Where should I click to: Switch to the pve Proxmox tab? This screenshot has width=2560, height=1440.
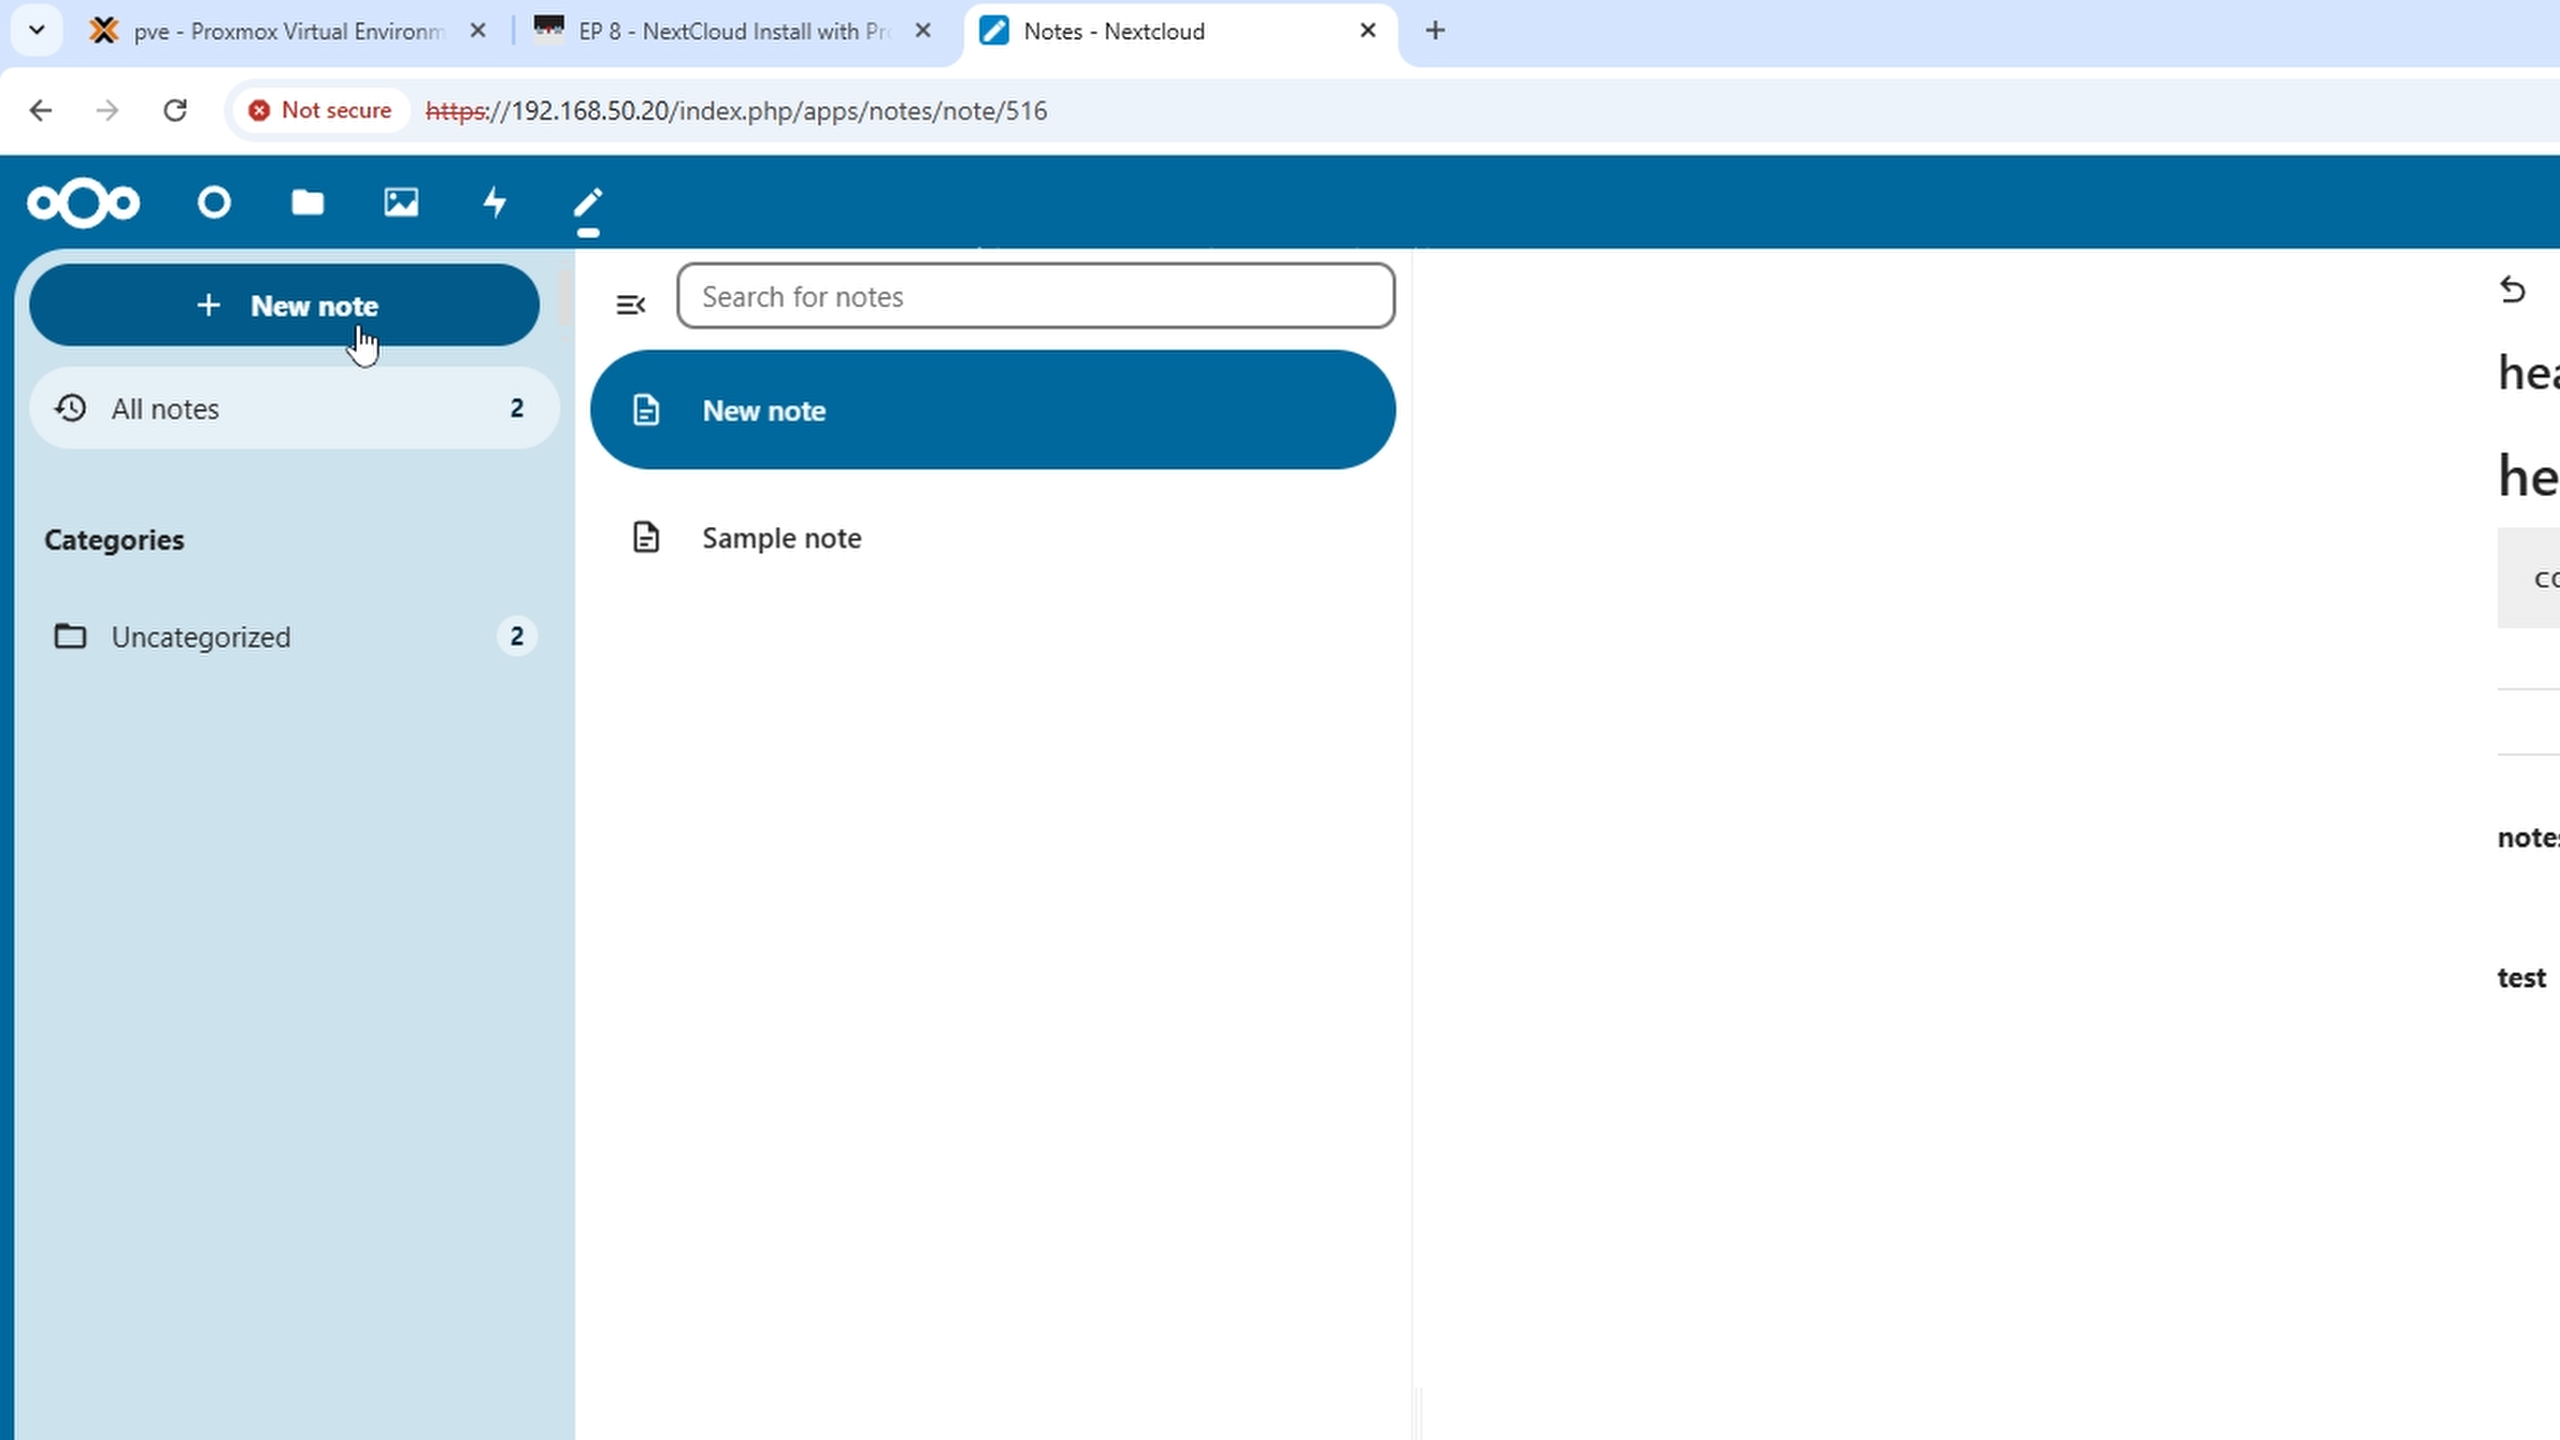tap(288, 31)
